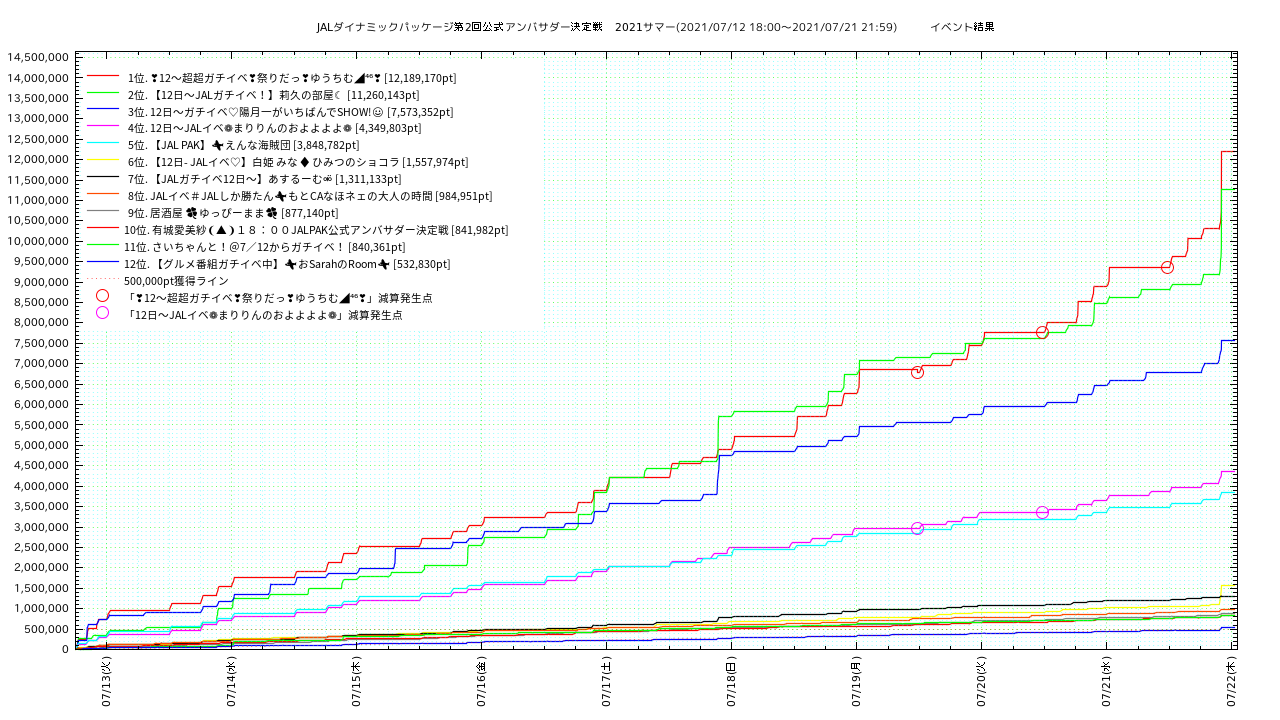
Task: Click the まりりんのおよよよよ '減算発生点' legend label
Action: (264, 314)
